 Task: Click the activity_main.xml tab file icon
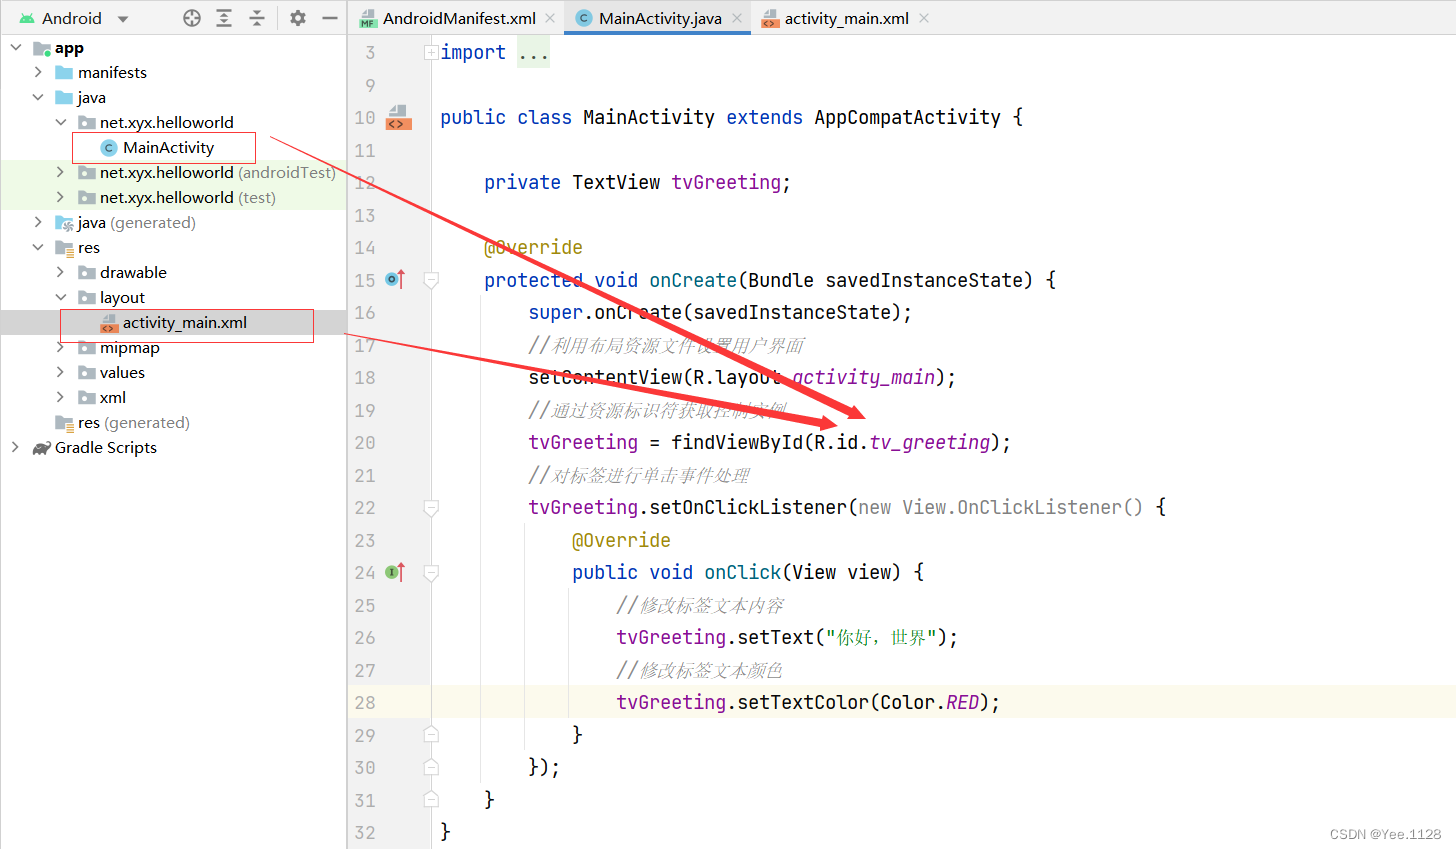(770, 18)
